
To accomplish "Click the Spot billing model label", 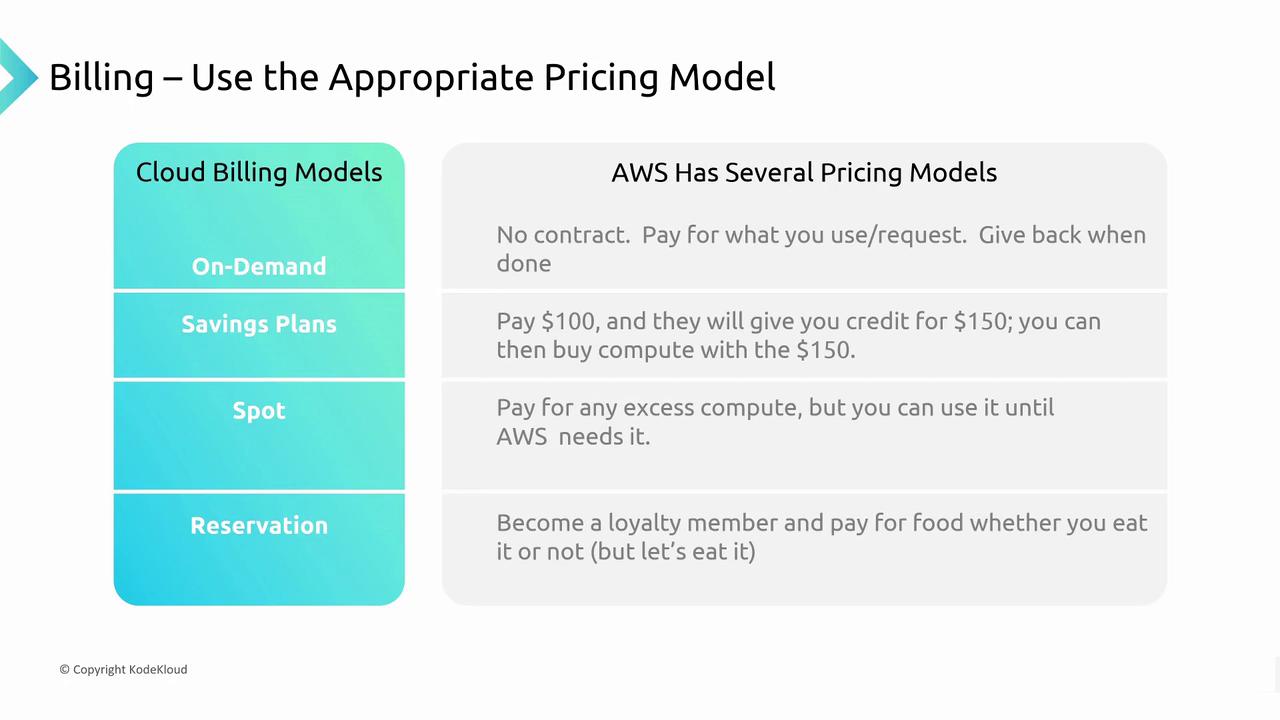I will pos(259,411).
